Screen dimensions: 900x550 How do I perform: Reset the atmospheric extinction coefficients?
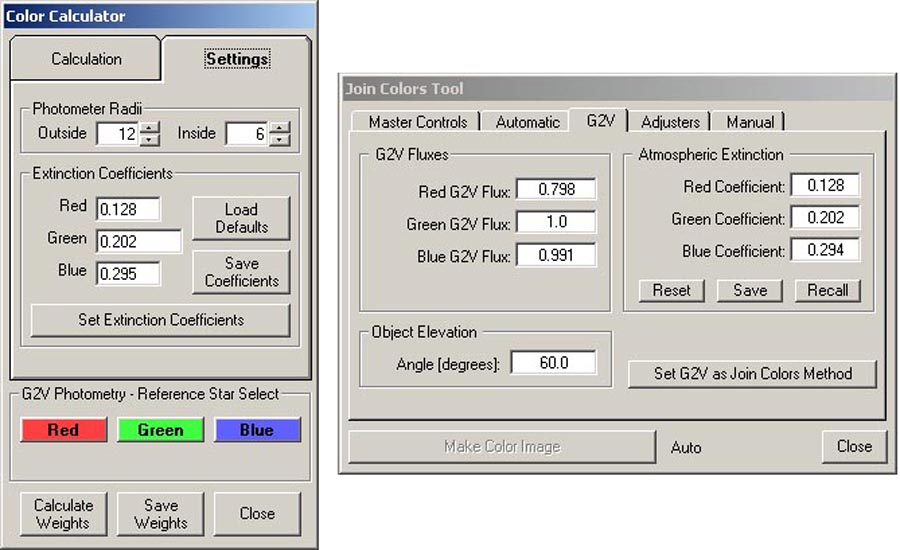671,290
